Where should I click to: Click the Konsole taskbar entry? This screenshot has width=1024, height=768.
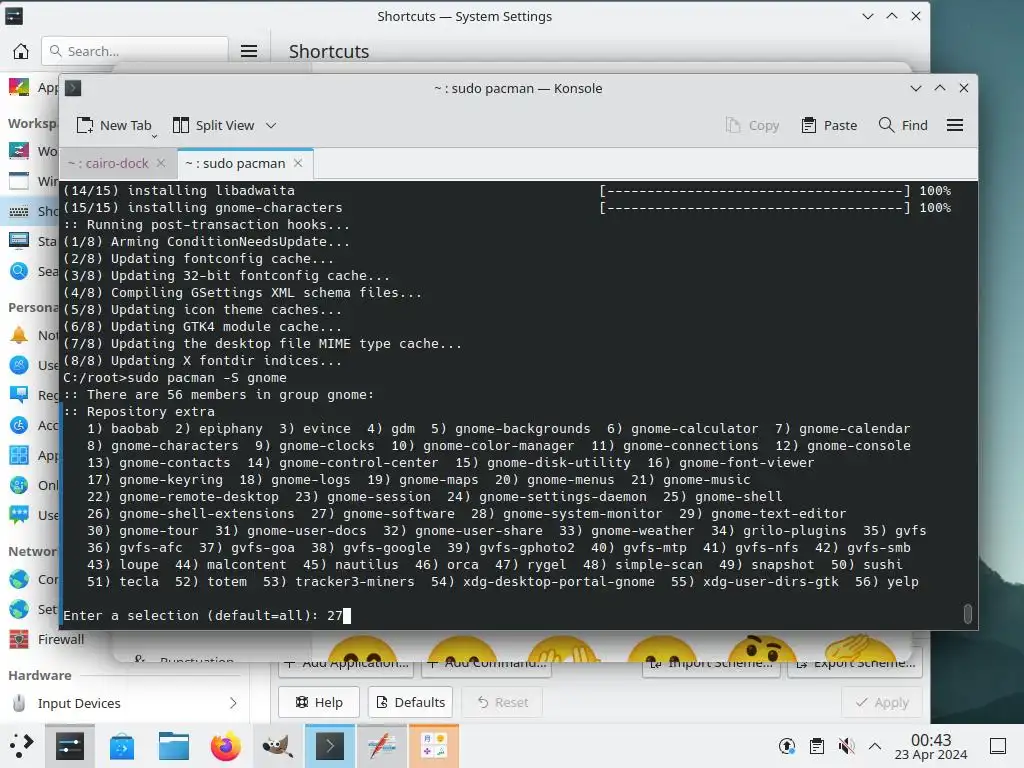[x=330, y=746]
